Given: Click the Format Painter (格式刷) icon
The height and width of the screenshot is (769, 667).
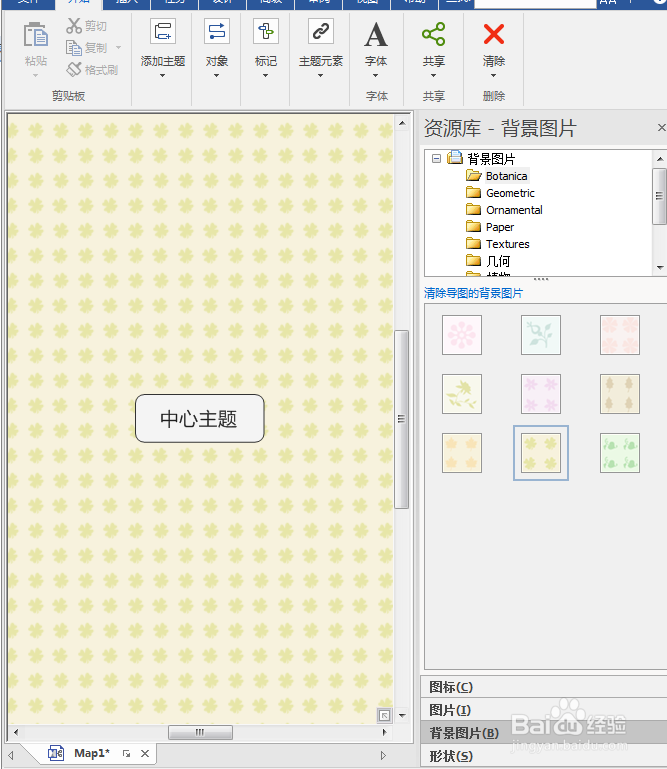Looking at the screenshot, I should coord(74,70).
